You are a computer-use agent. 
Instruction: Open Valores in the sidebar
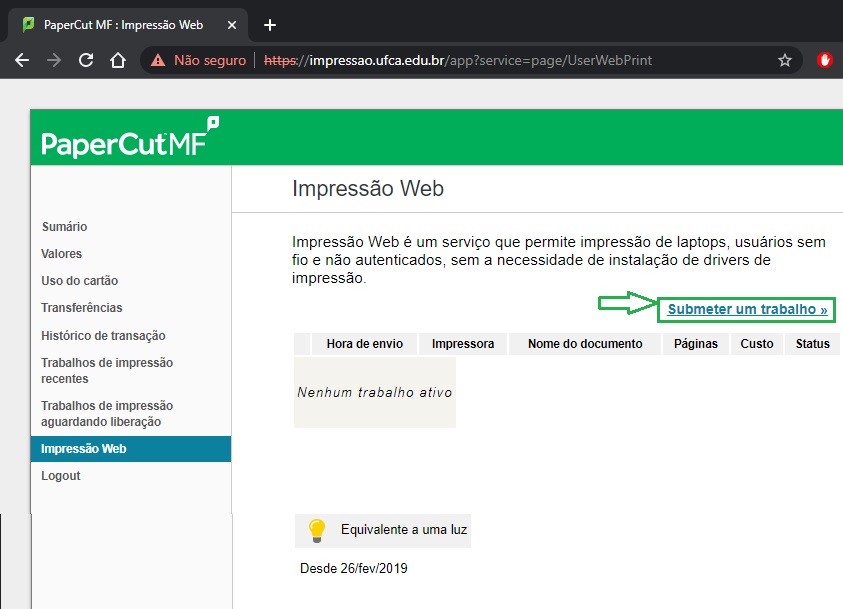[62, 254]
